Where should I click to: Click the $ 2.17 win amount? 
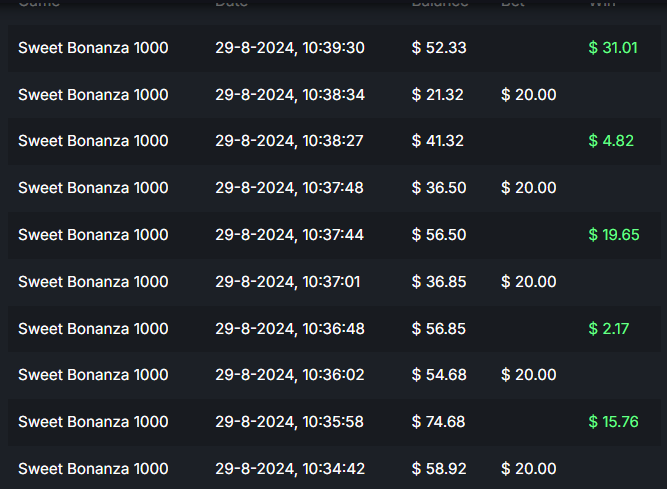point(609,328)
